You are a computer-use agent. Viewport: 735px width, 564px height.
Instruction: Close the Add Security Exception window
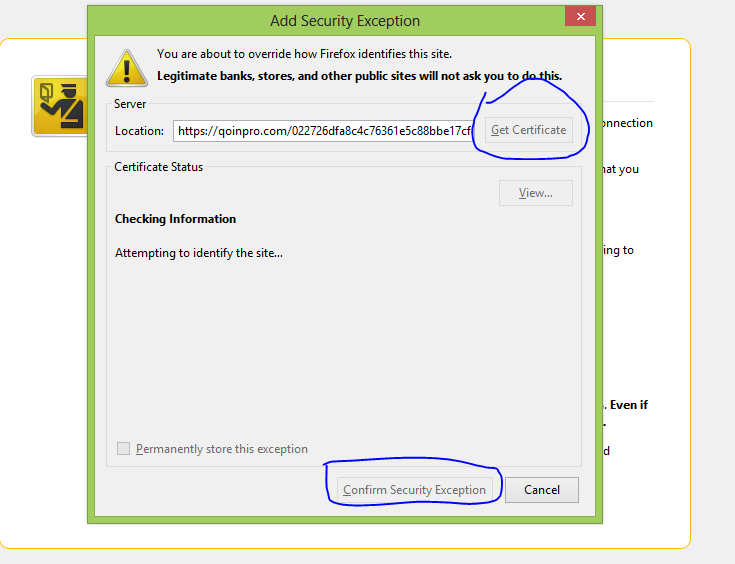tap(580, 16)
